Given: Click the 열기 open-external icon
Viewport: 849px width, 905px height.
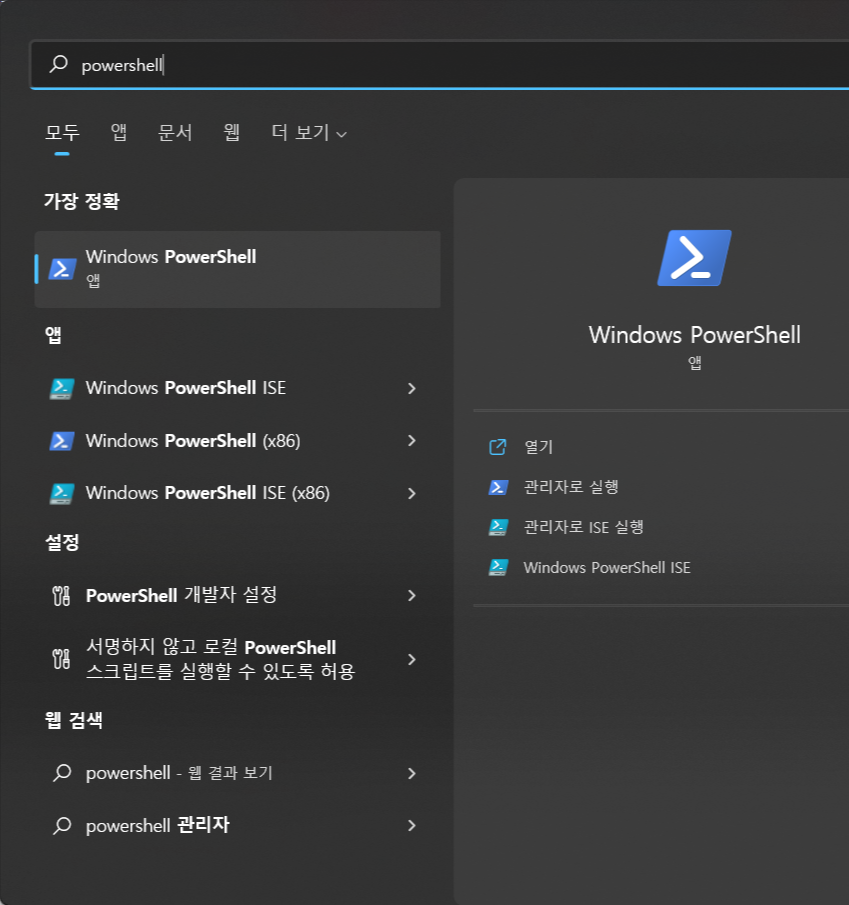Looking at the screenshot, I should 498,447.
